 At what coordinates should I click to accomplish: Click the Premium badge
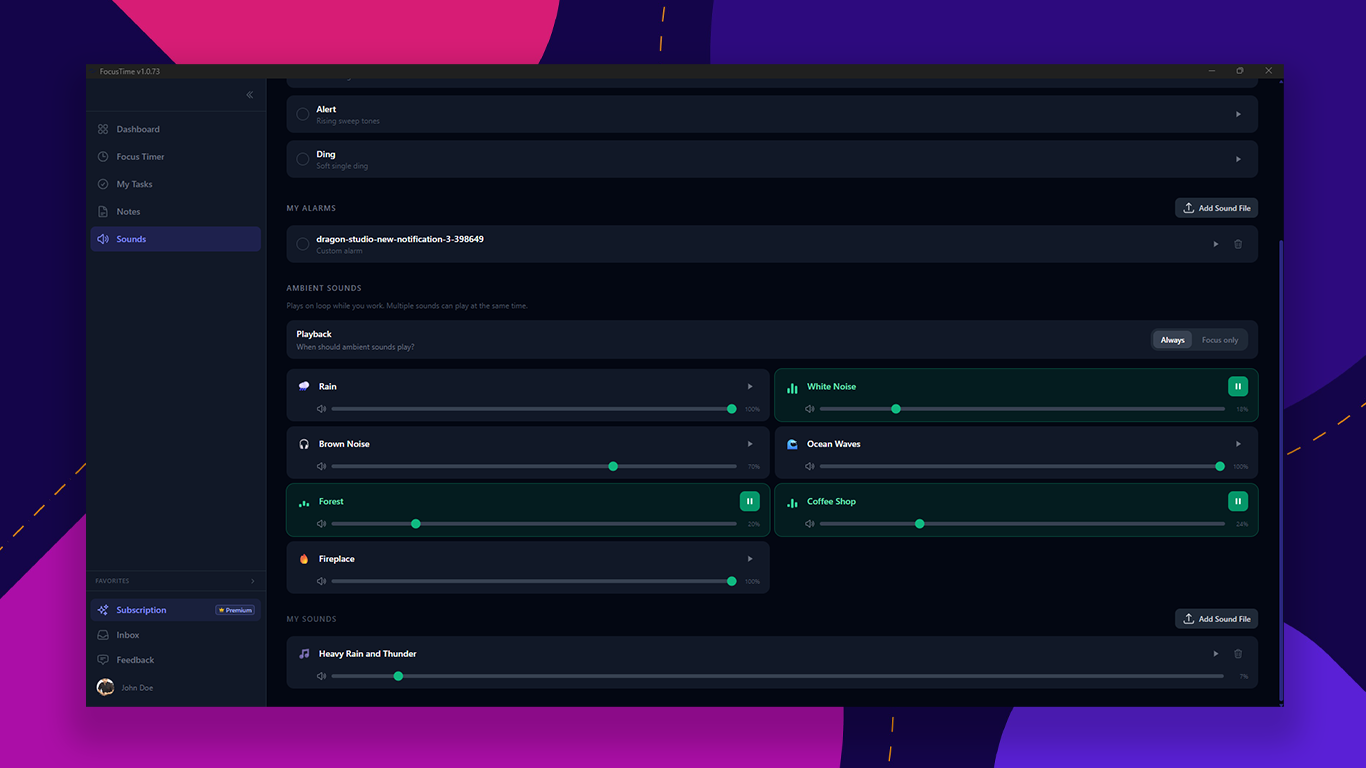click(x=235, y=610)
